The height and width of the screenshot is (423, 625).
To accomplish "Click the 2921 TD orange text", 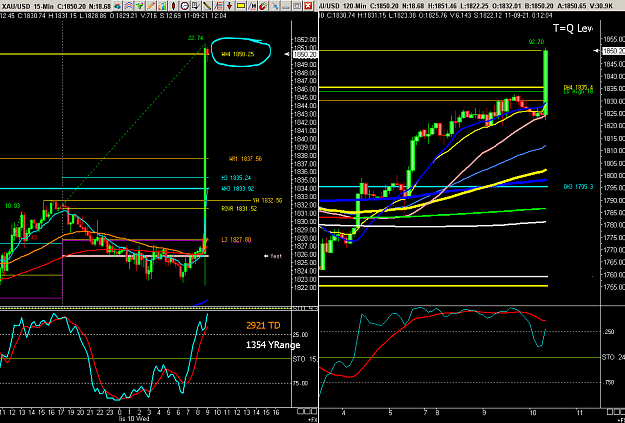I will tap(263, 326).
